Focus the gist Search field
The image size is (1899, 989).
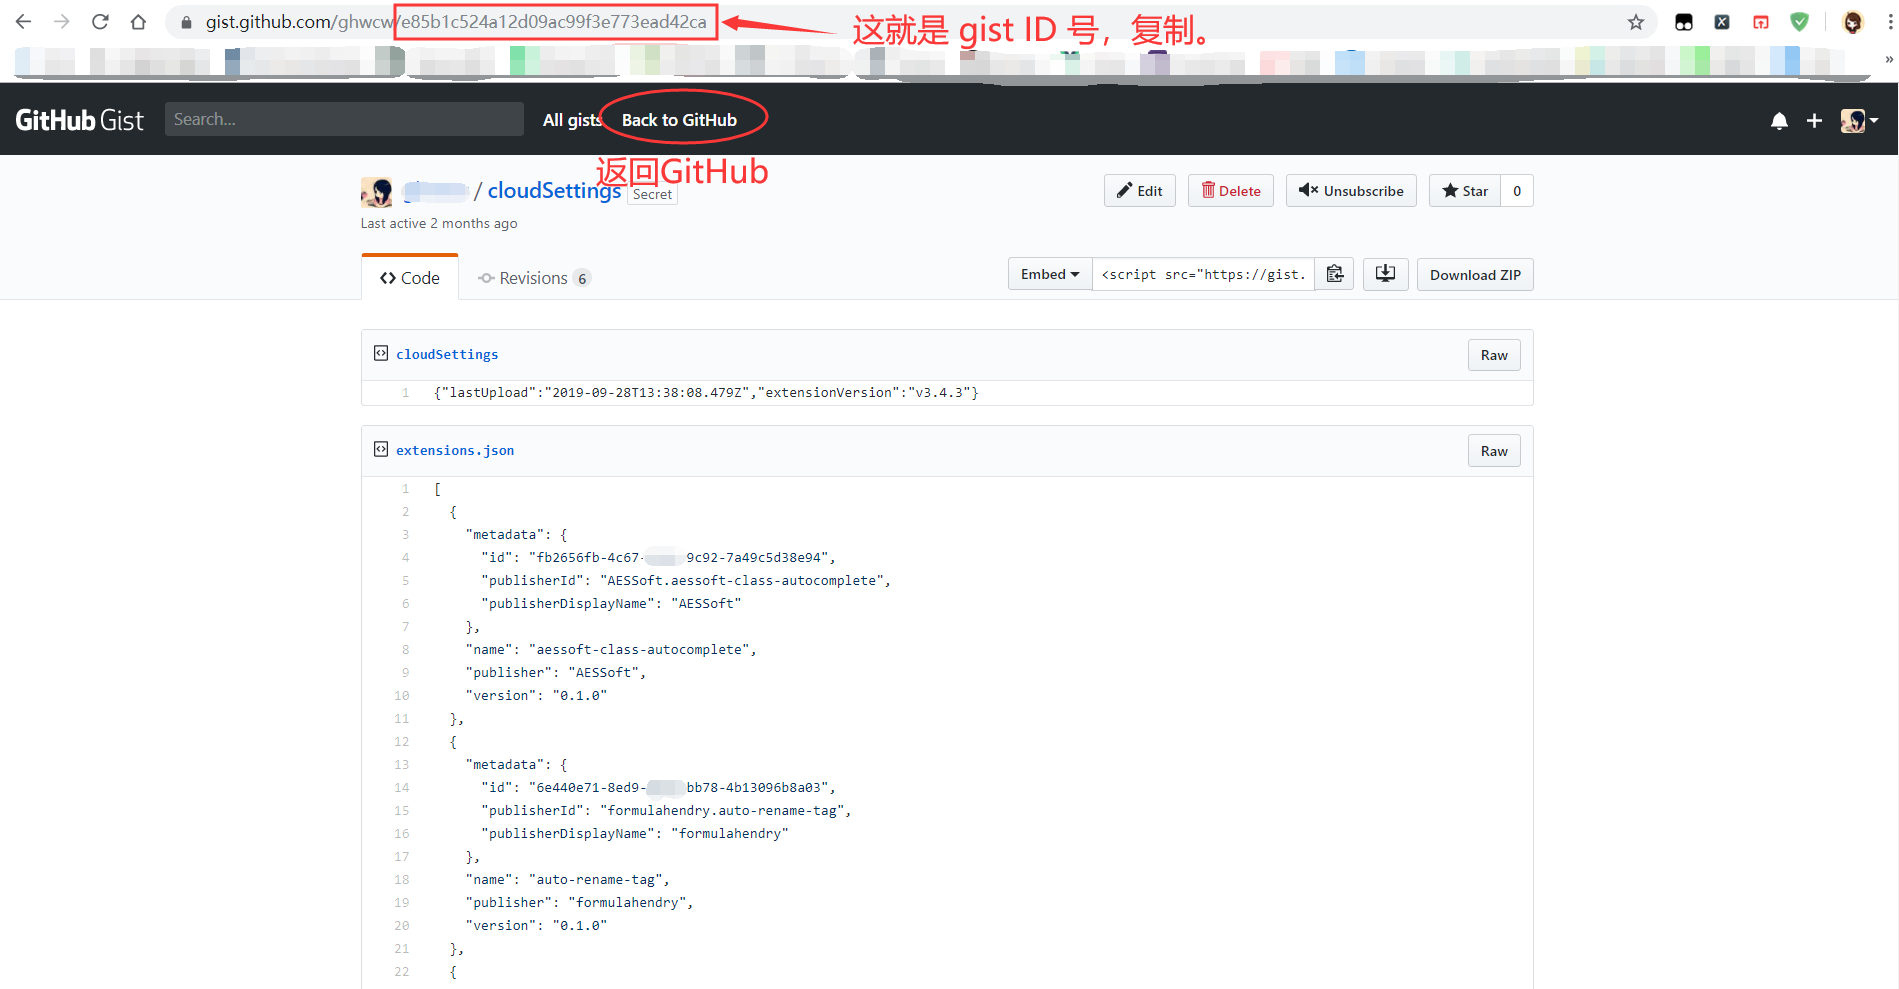344,119
